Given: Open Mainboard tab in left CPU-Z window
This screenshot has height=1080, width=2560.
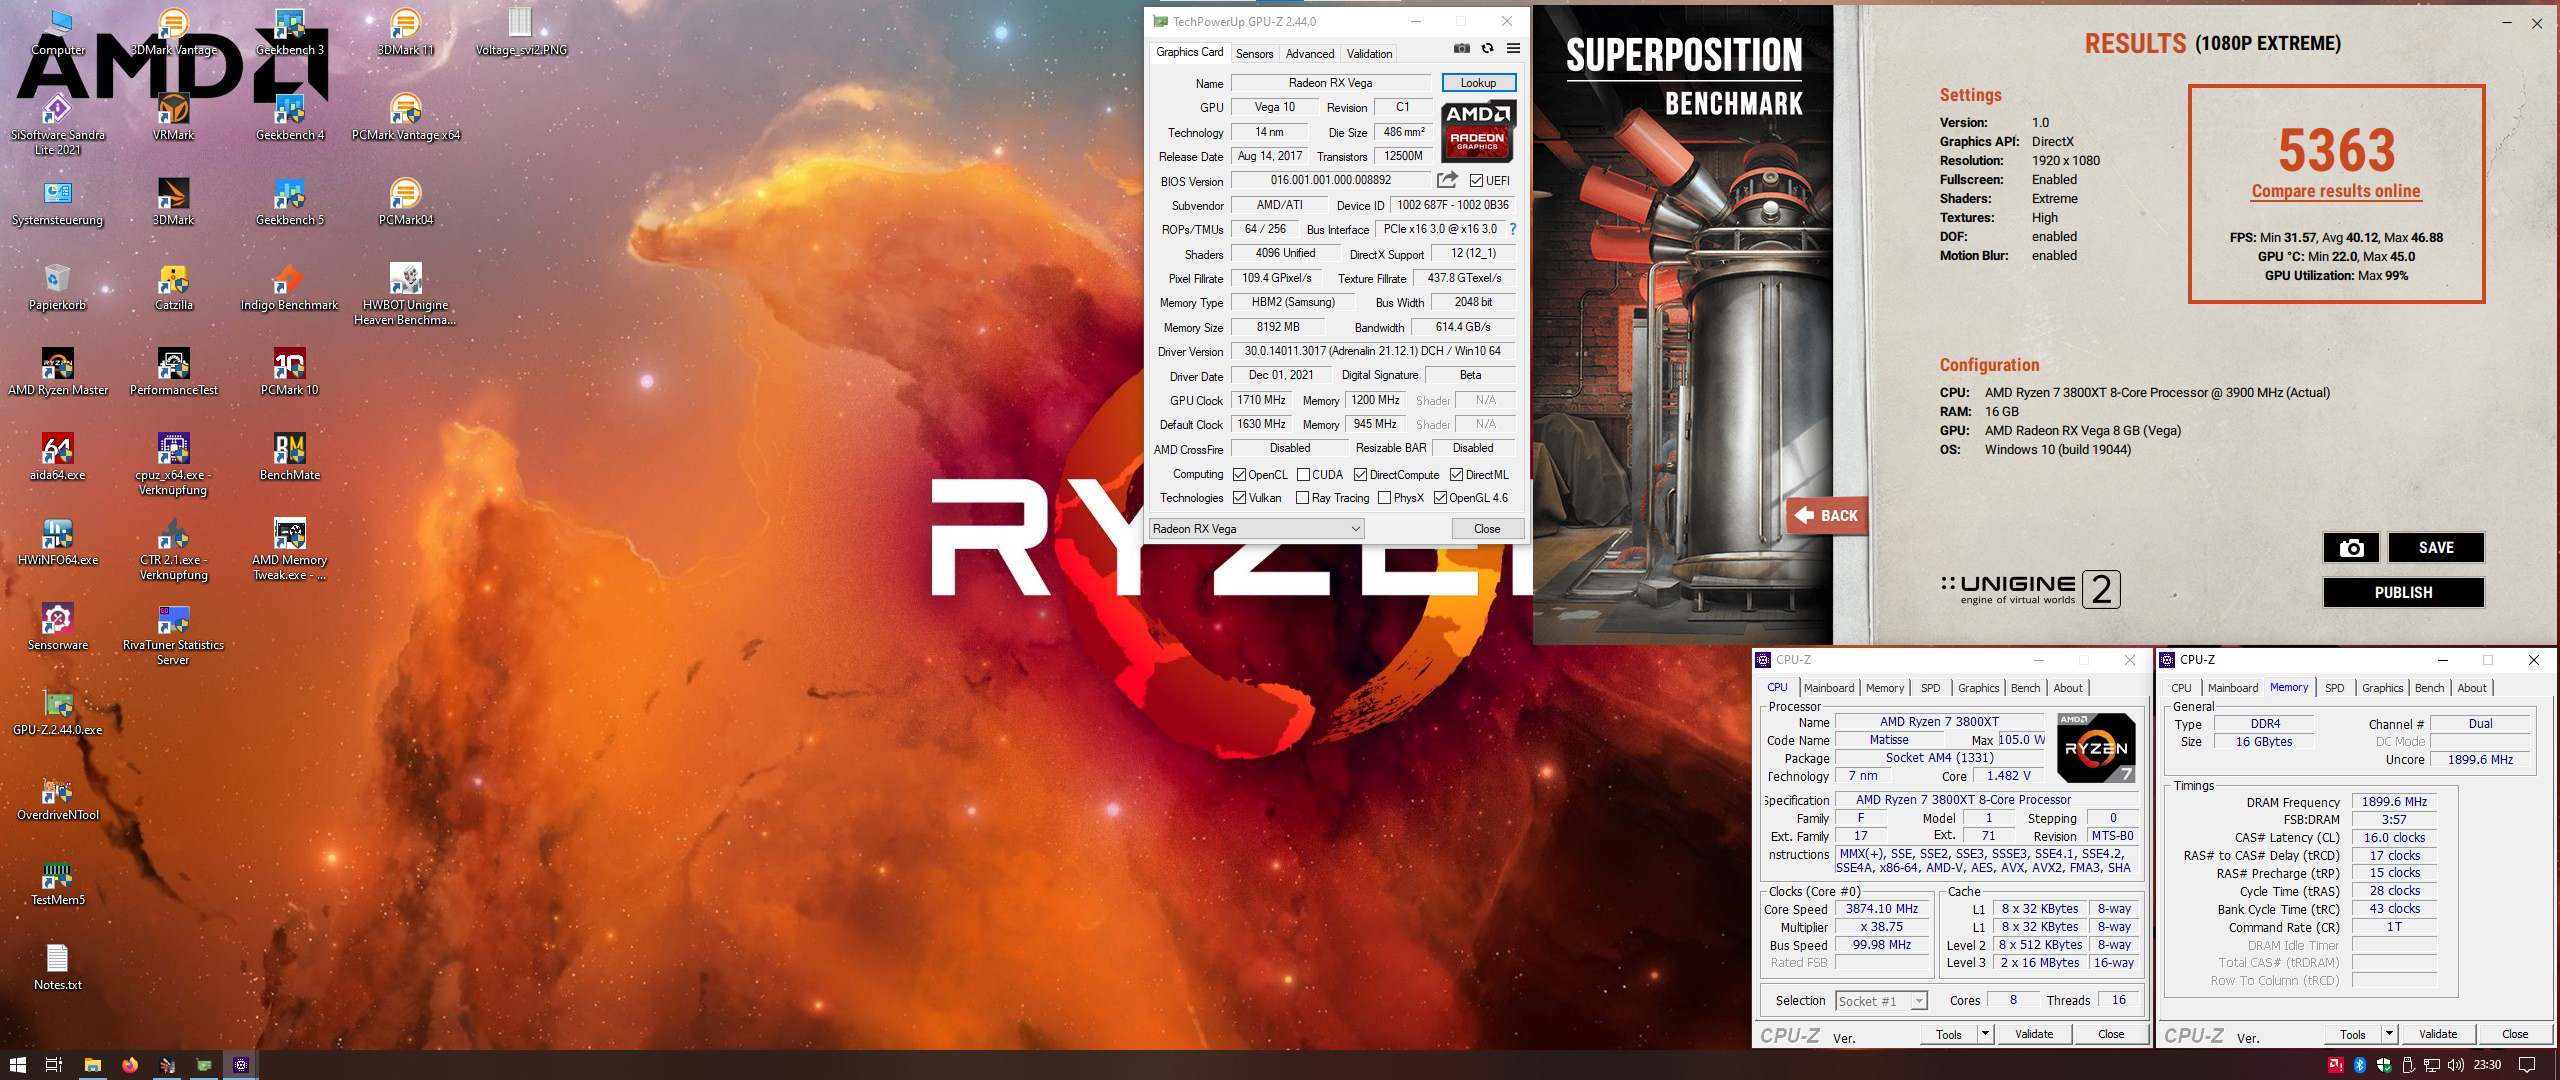Looking at the screenshot, I should (1829, 688).
